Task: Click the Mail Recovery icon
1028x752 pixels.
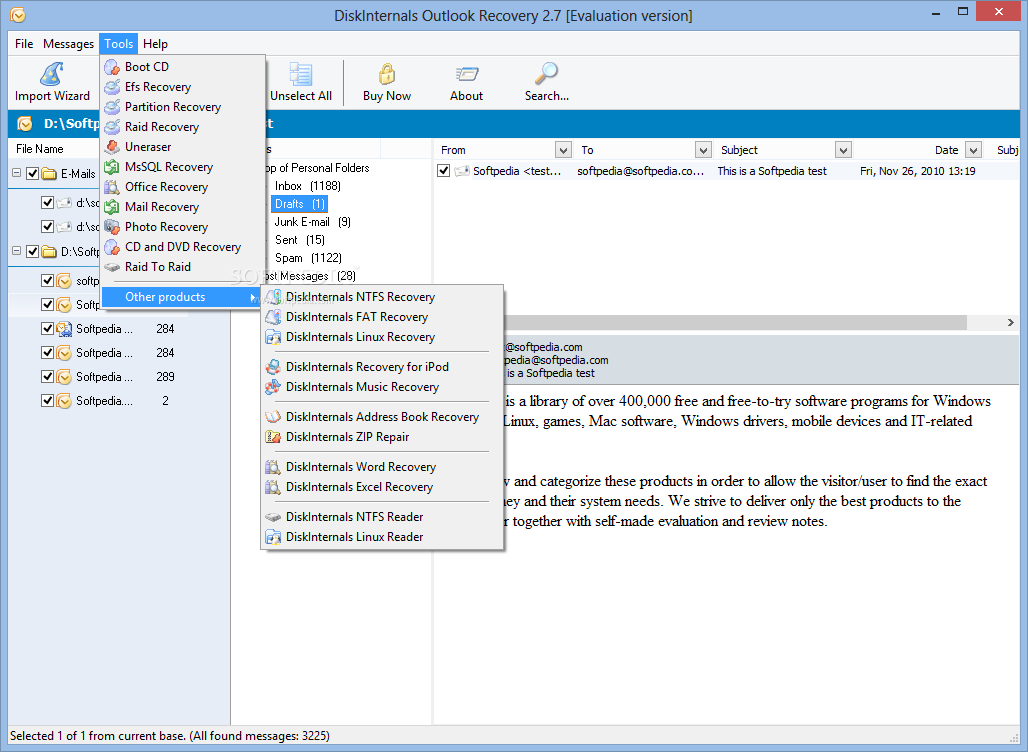Action: tap(112, 207)
